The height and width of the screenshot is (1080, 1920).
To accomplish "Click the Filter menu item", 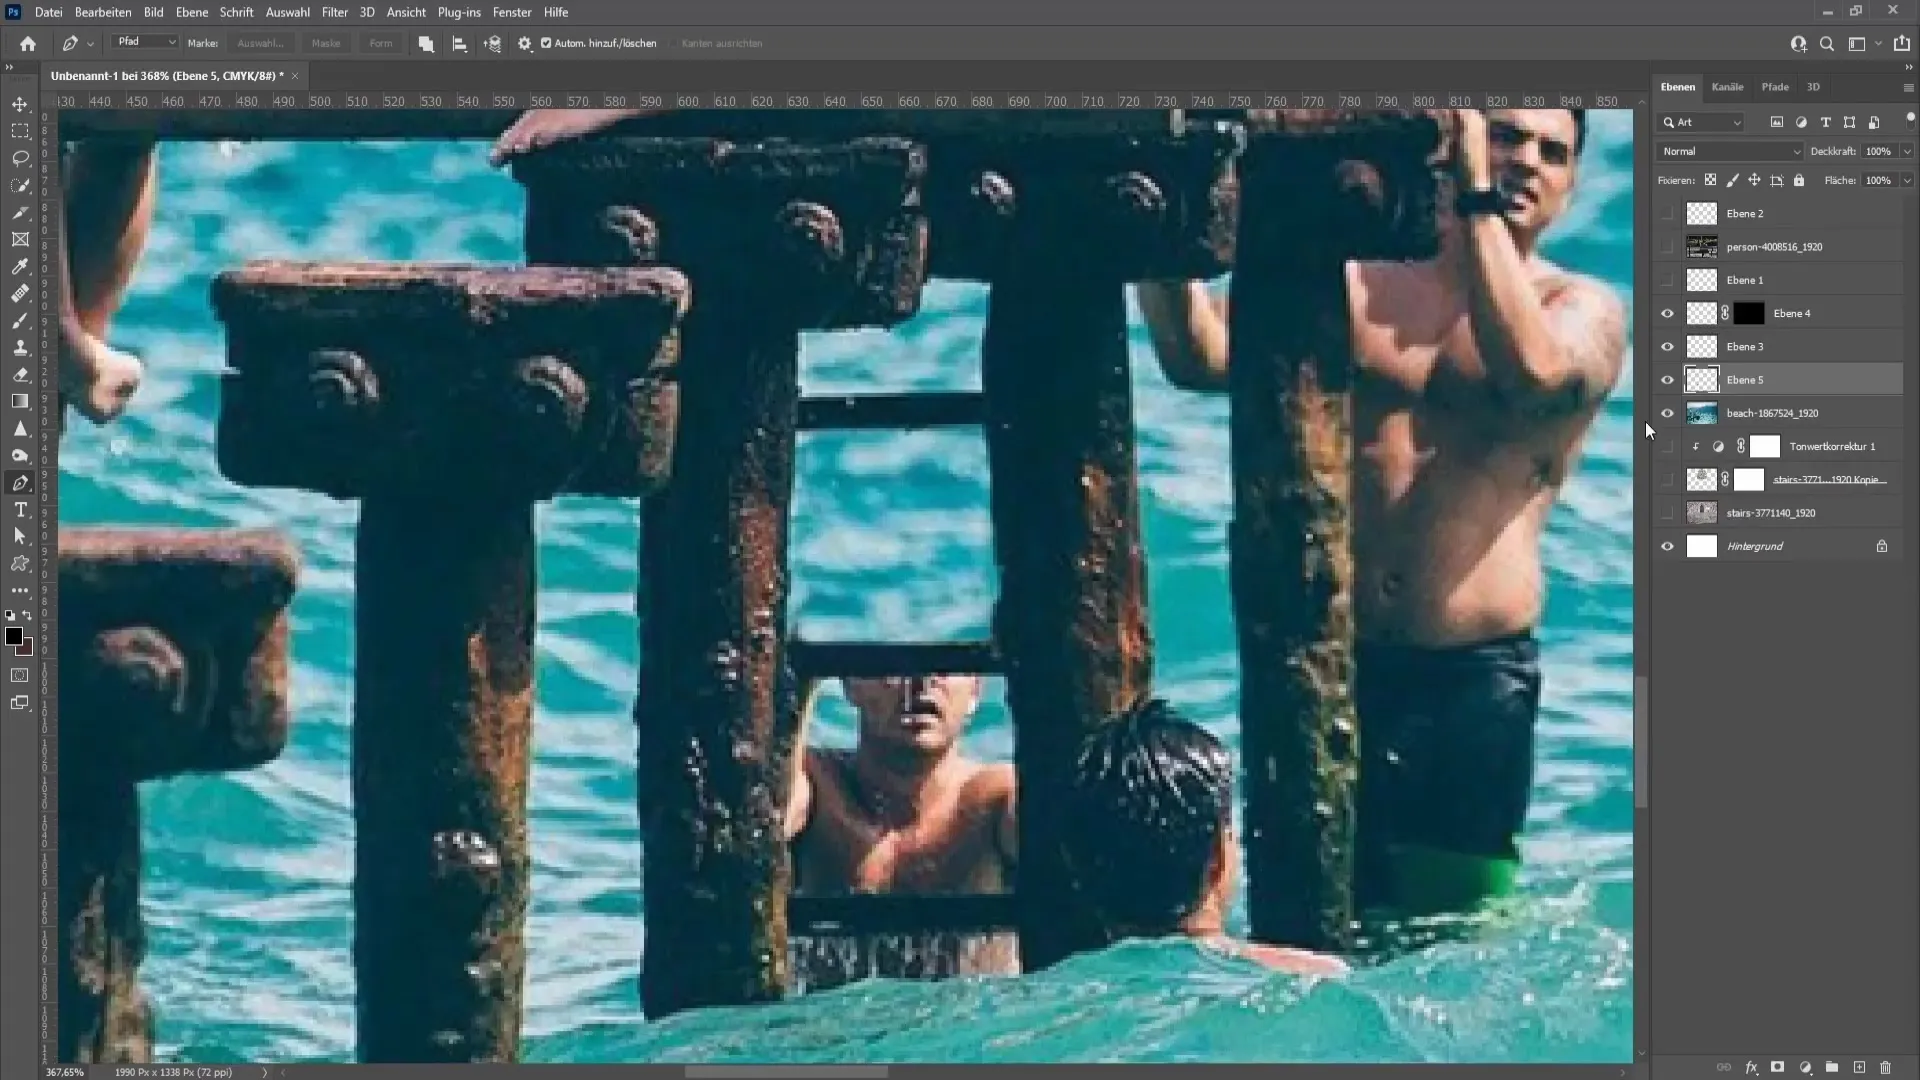I will click(334, 12).
